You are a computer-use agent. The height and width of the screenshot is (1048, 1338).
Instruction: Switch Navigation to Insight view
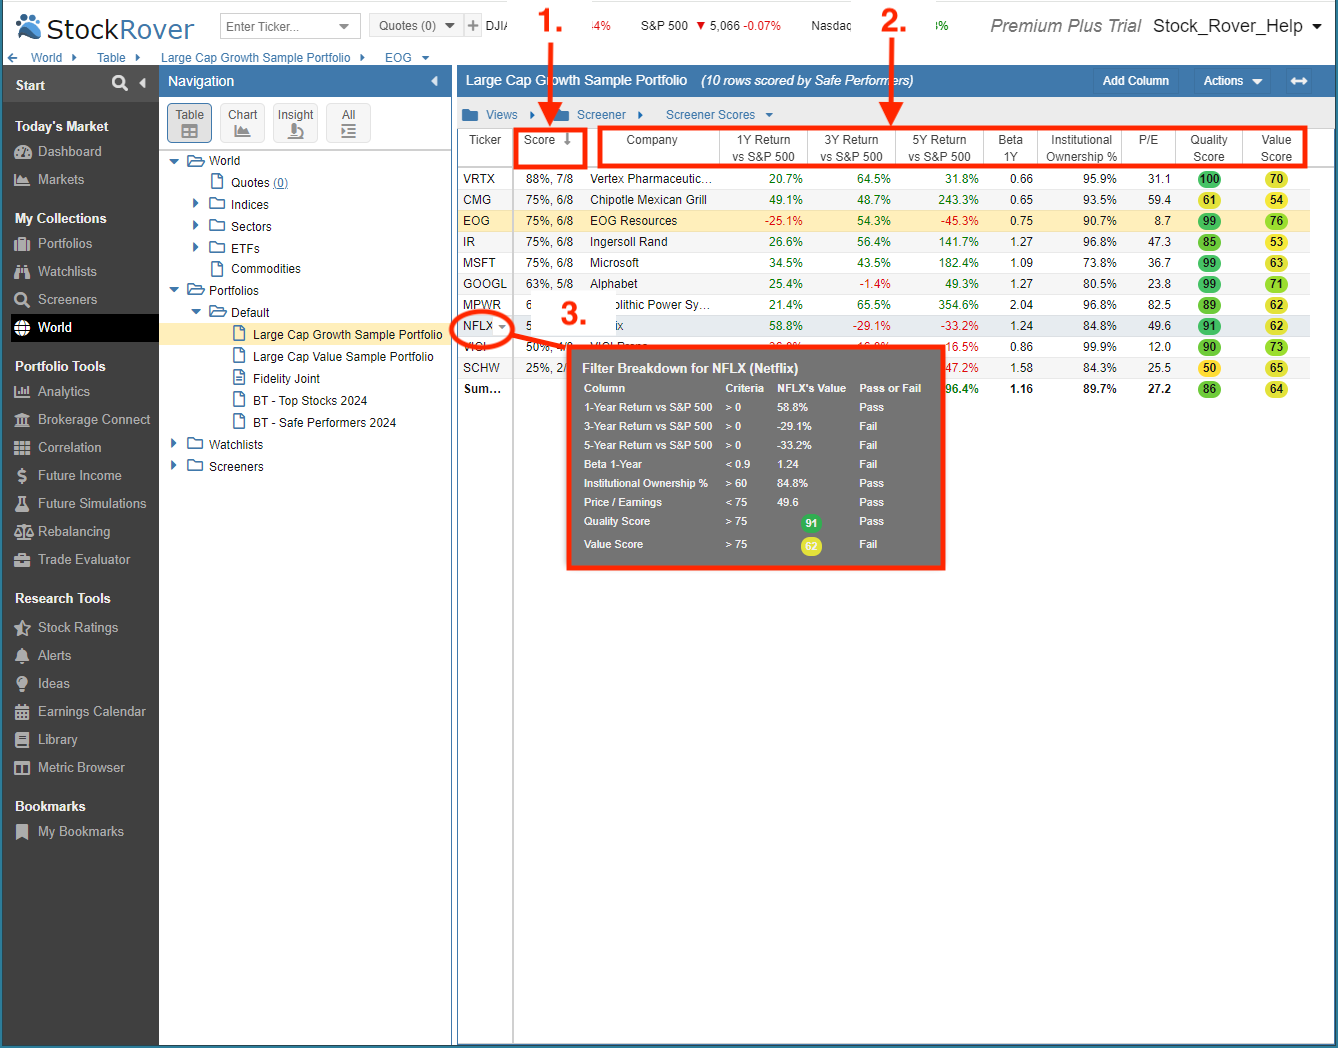tap(296, 123)
